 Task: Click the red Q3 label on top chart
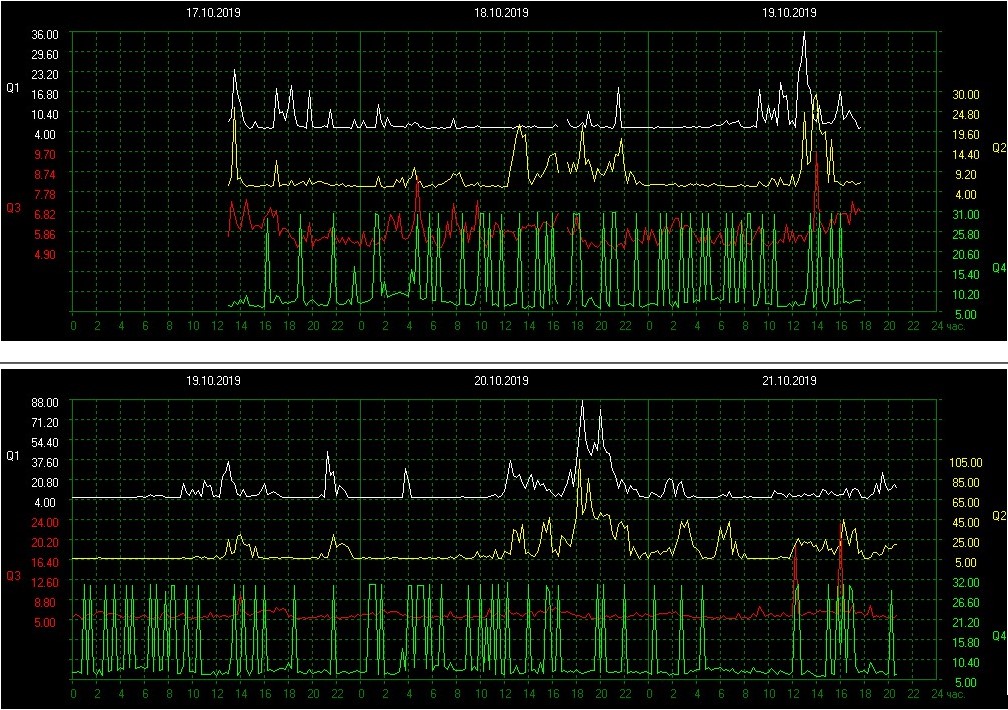pyautogui.click(x=13, y=208)
